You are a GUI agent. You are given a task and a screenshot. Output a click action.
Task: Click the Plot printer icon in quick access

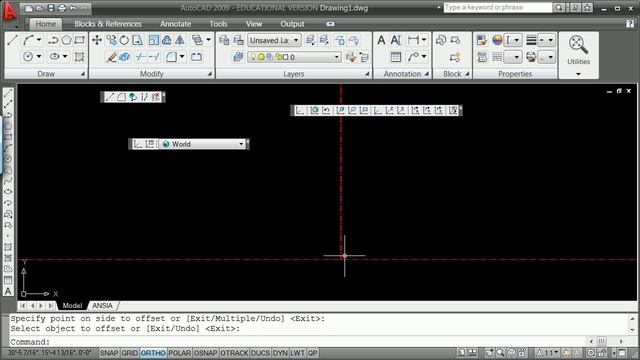(62, 8)
